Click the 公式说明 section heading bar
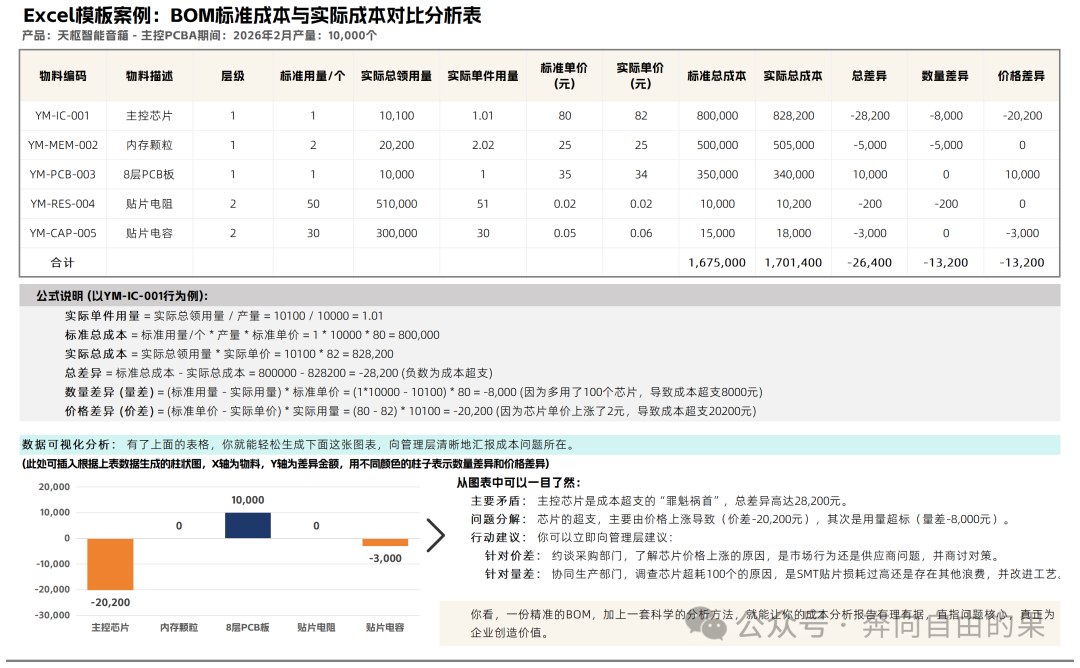This screenshot has width=1080, height=668. click(539, 295)
